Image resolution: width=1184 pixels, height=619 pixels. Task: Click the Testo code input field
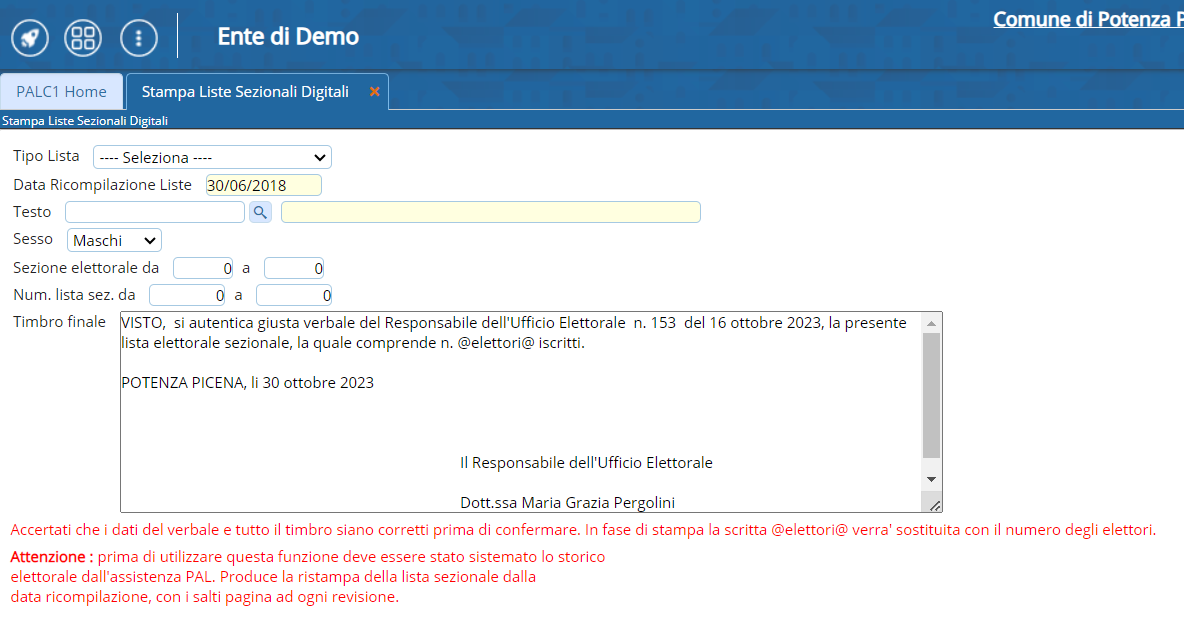(x=155, y=212)
